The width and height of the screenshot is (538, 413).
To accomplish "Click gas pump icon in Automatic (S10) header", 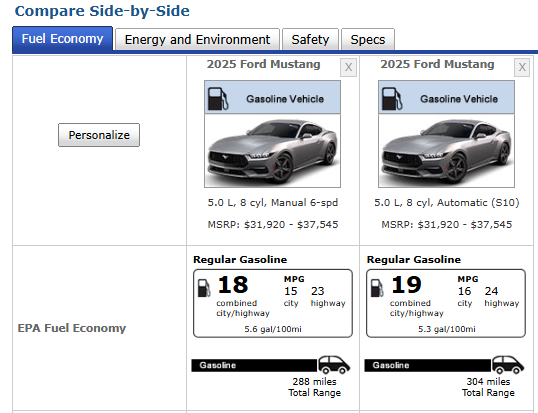I will pyautogui.click(x=392, y=99).
